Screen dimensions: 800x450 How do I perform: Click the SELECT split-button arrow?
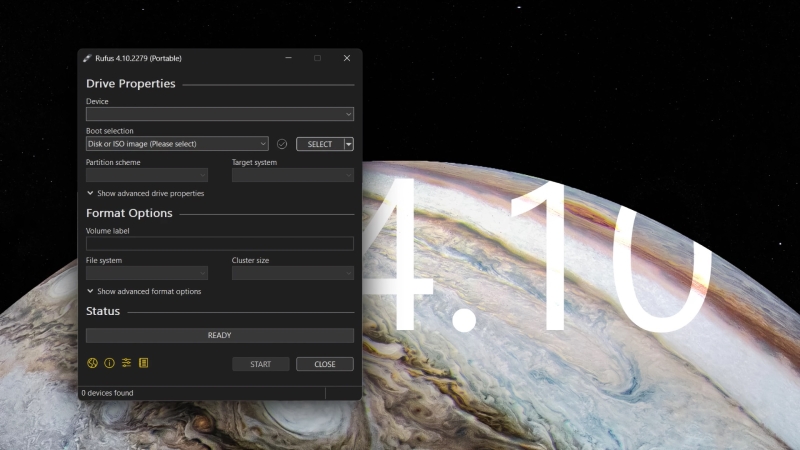(x=349, y=144)
